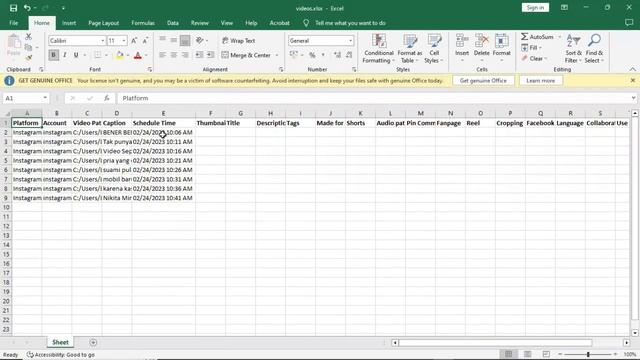Open the Clear dropdown in Editing

coord(534,58)
